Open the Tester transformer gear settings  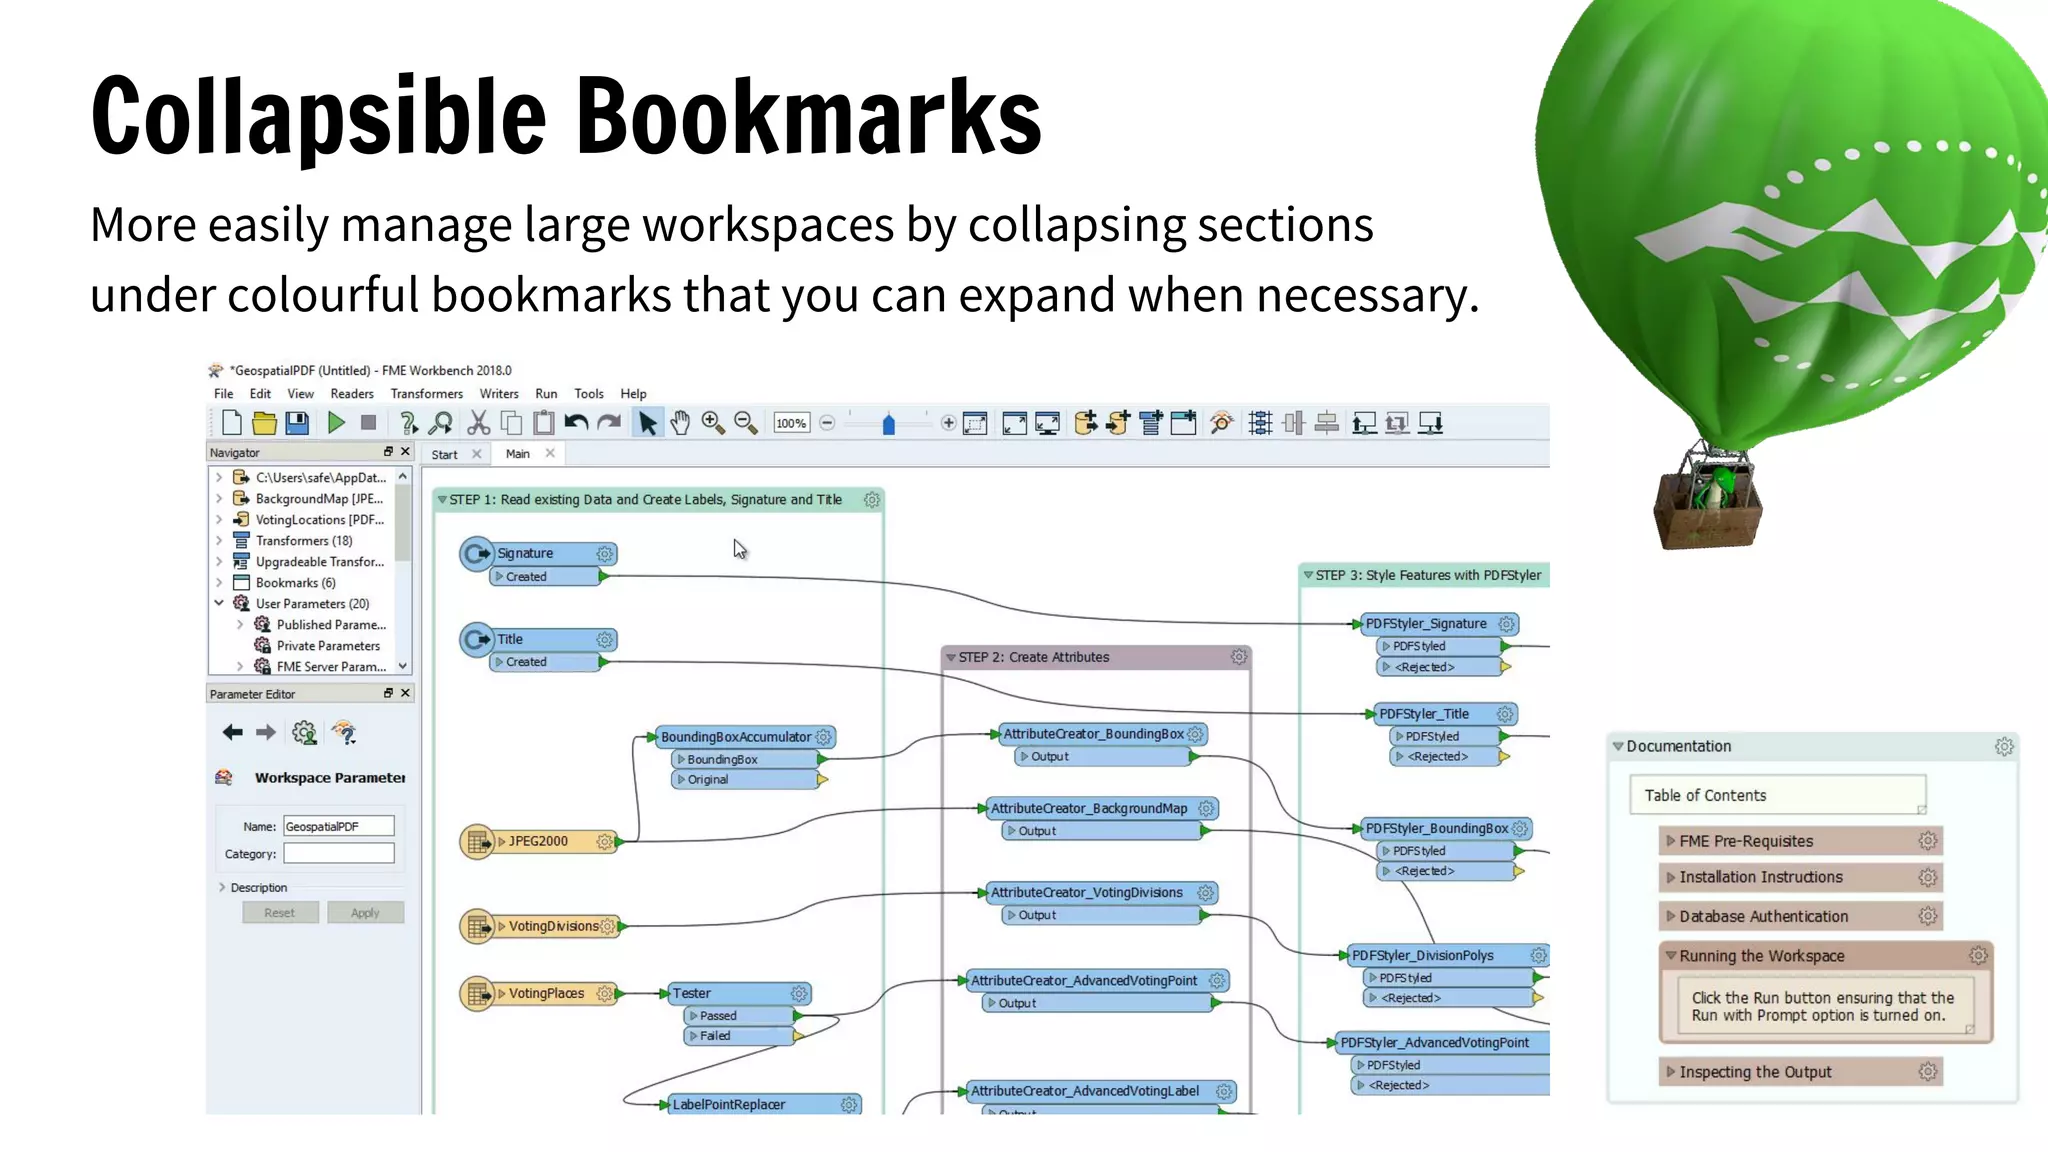[x=799, y=993]
